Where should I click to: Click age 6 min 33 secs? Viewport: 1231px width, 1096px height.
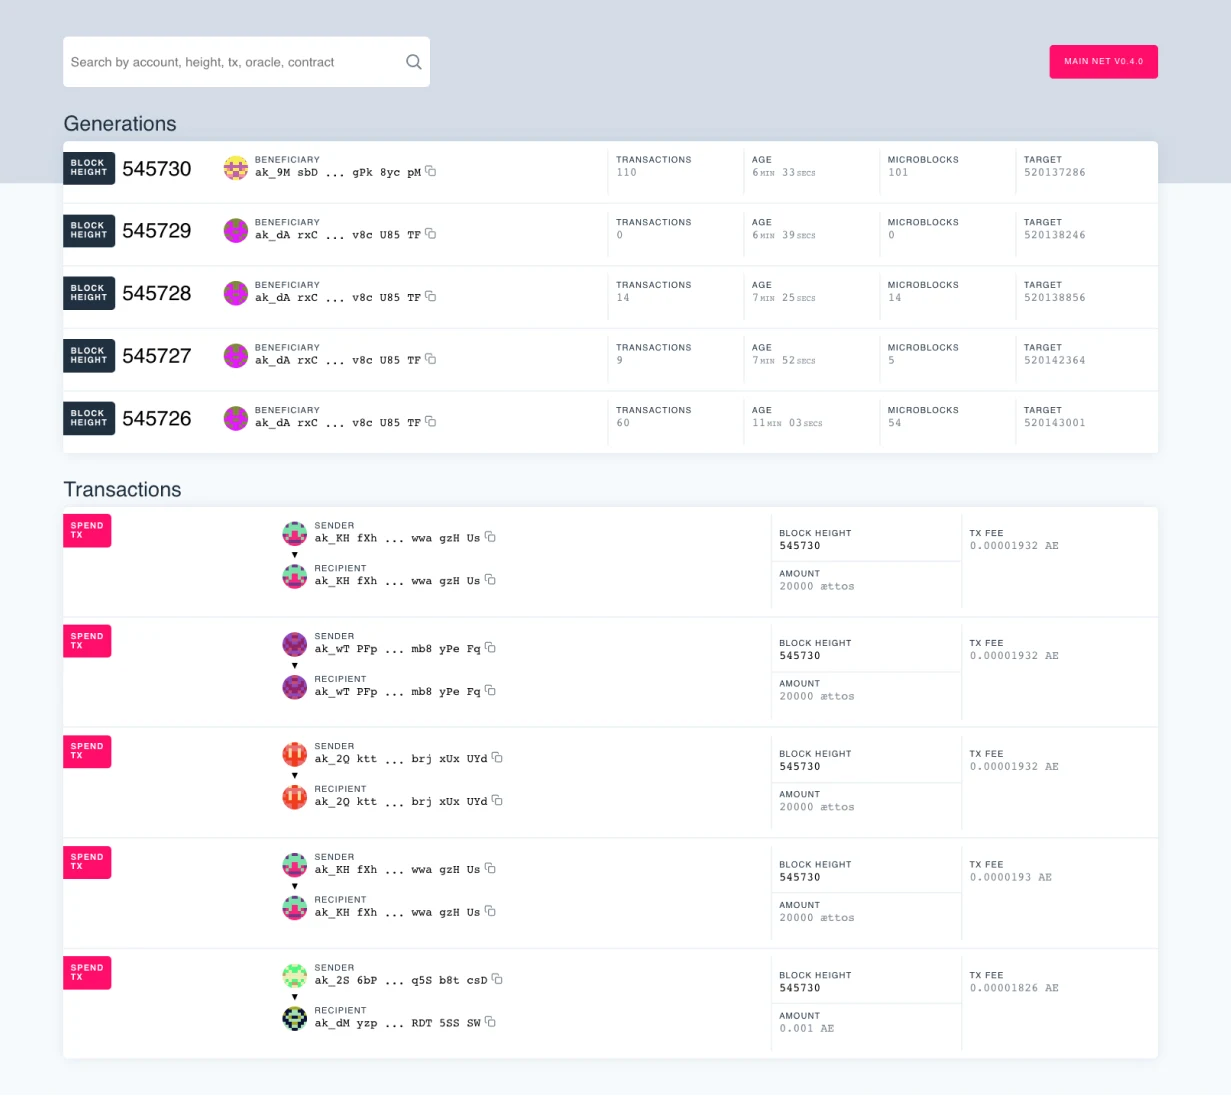click(784, 173)
